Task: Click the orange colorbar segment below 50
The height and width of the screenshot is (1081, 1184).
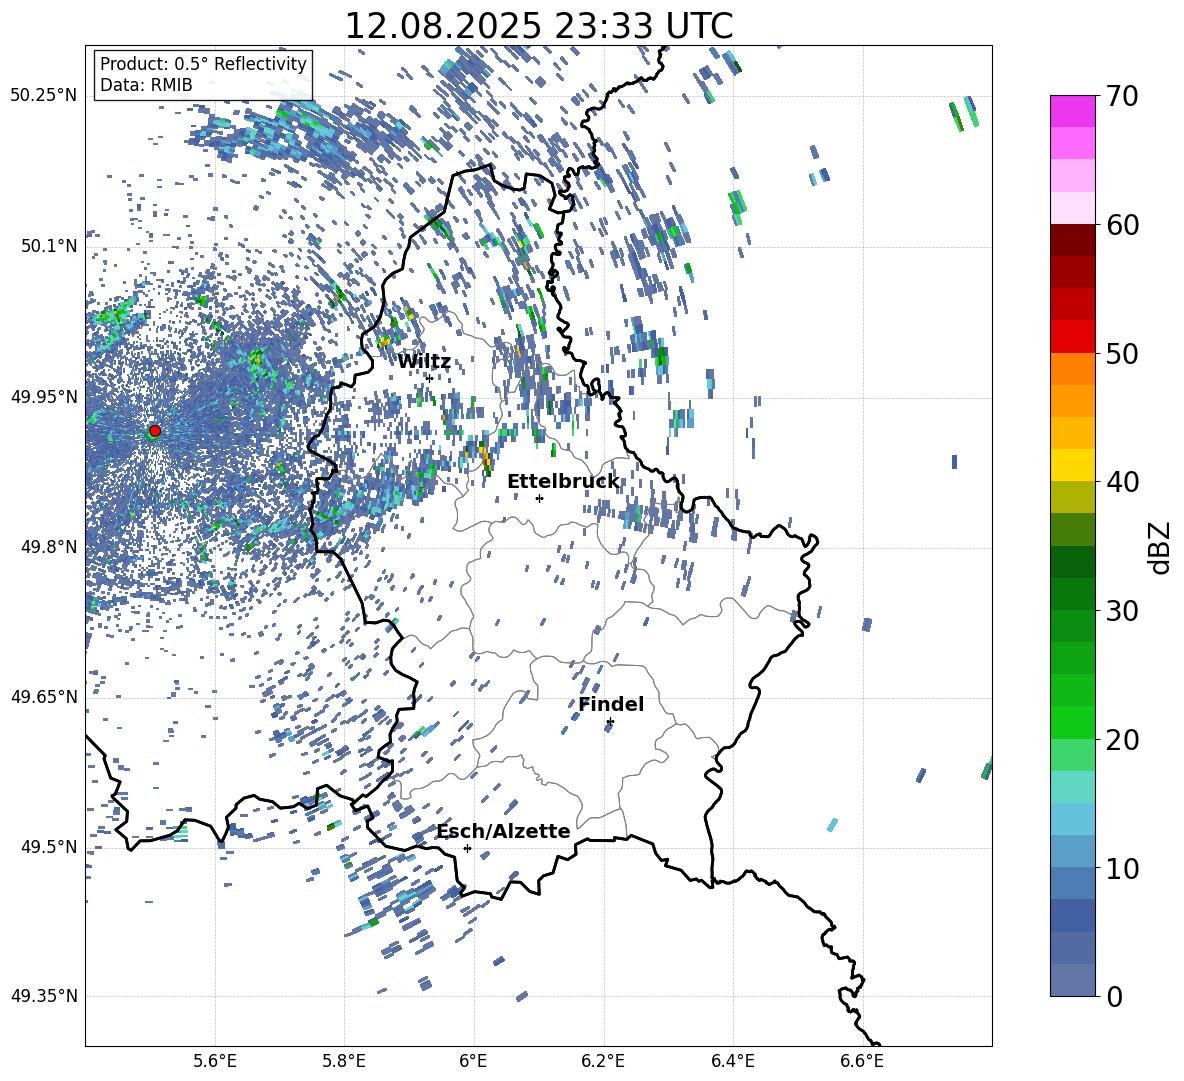Action: 1072,368
